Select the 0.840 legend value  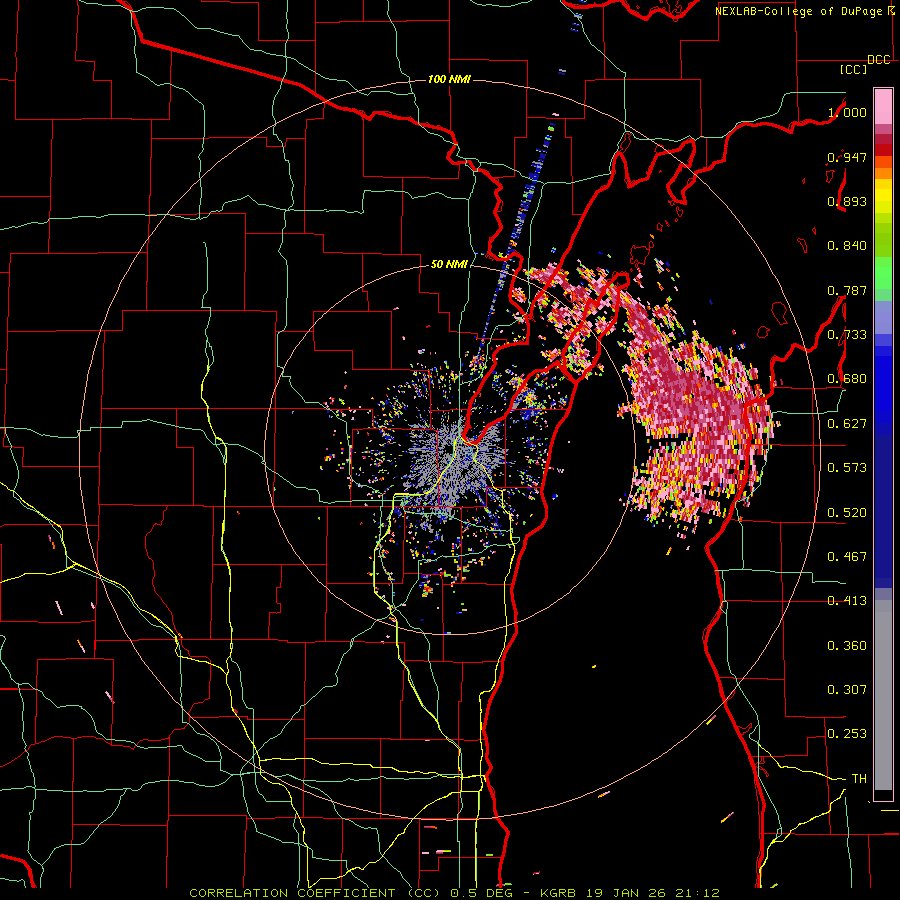click(847, 246)
